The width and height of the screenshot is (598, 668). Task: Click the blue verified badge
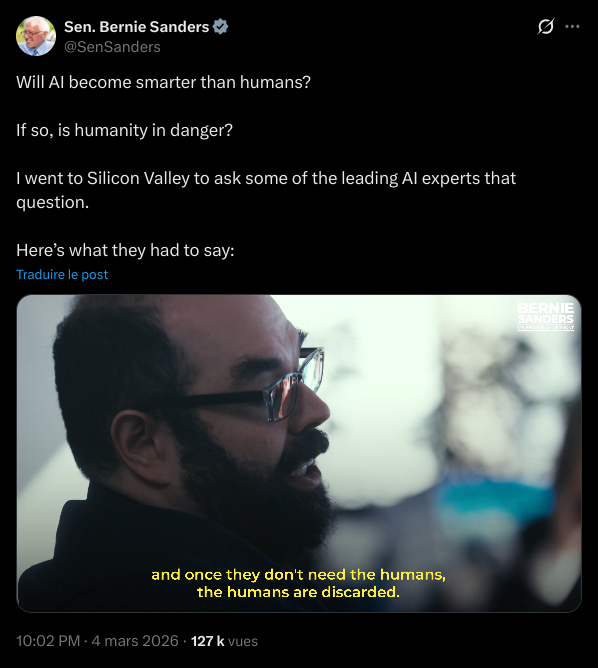221,27
